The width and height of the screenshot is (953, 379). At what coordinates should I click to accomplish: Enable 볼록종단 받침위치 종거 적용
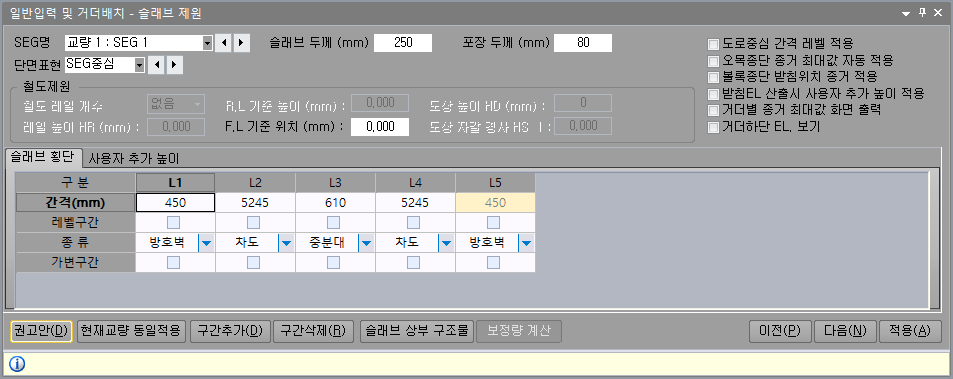click(x=713, y=77)
